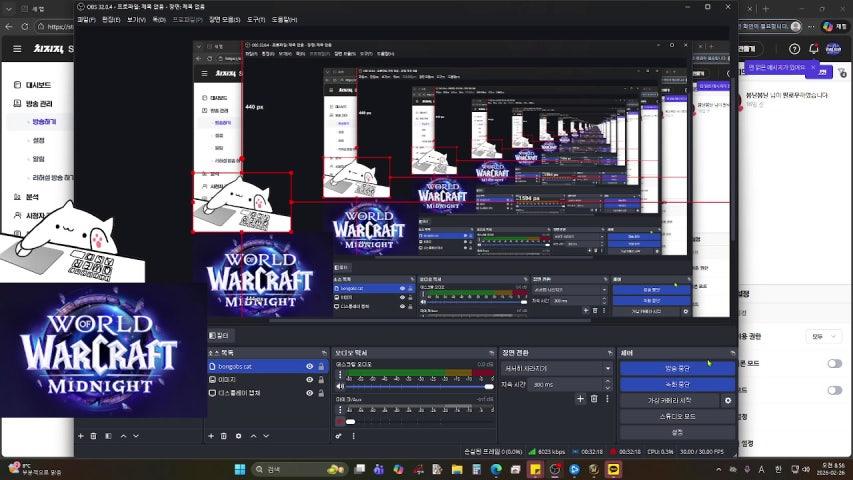The height and width of the screenshot is (480, 853).
Task: Click the add source plus icon
Action: click(x=210, y=436)
